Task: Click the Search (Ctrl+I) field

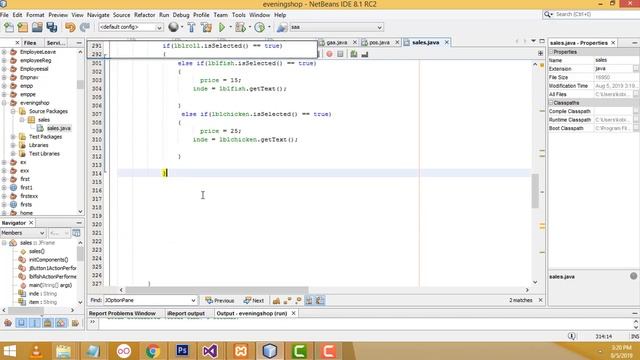Action: 593,14
